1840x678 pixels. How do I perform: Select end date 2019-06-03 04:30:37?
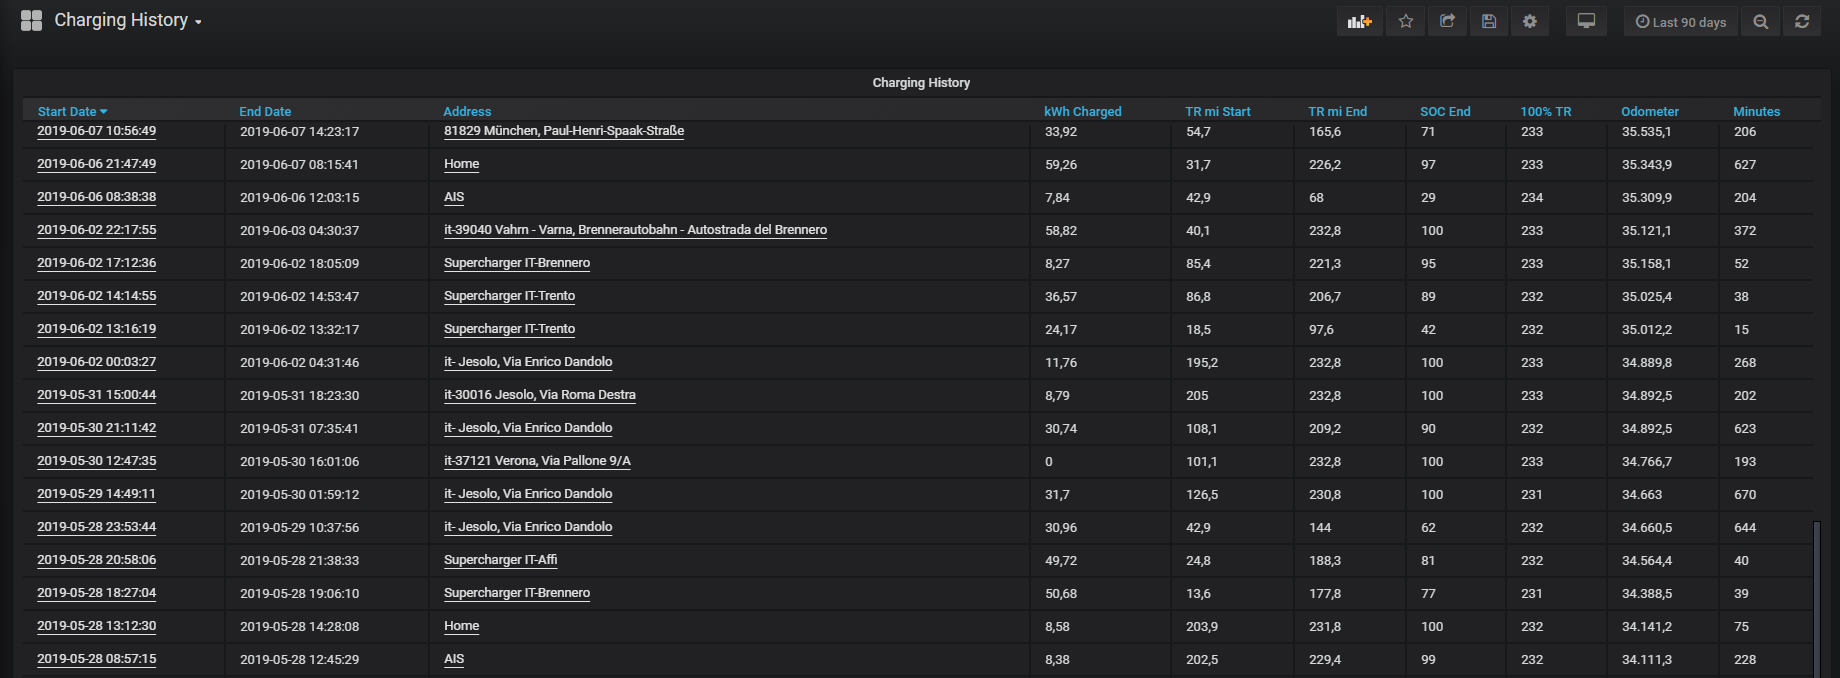(300, 231)
